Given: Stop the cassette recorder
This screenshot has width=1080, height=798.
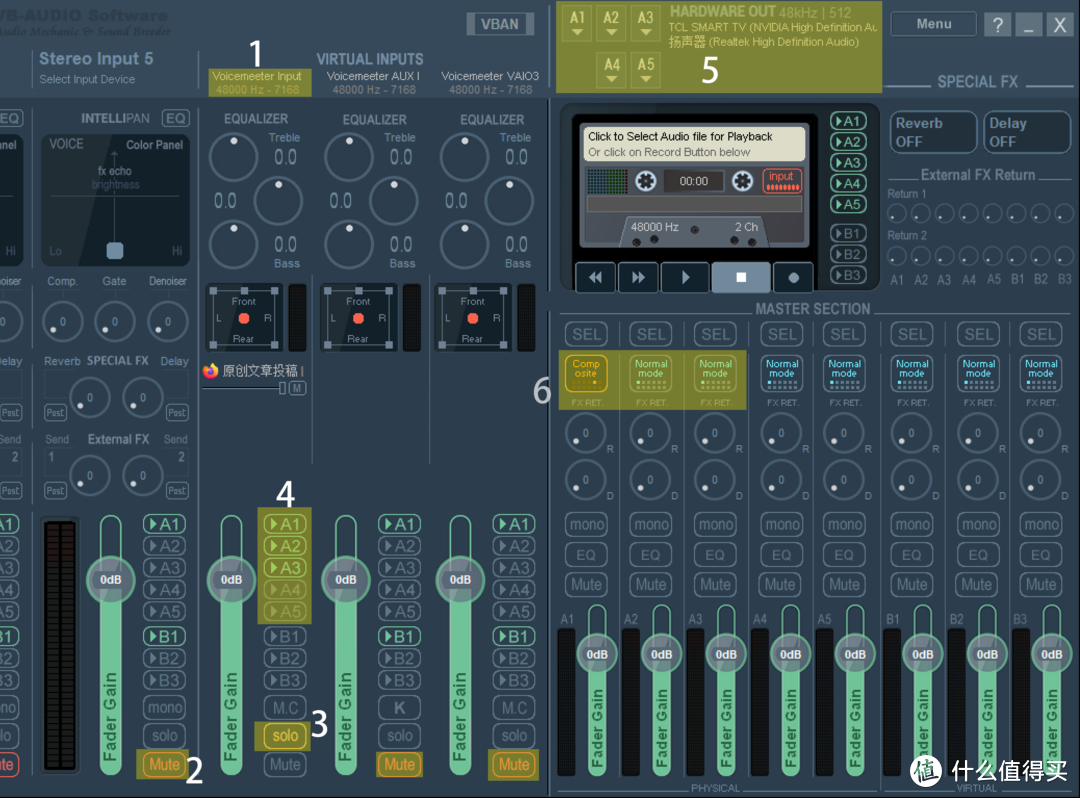Looking at the screenshot, I should point(741,277).
